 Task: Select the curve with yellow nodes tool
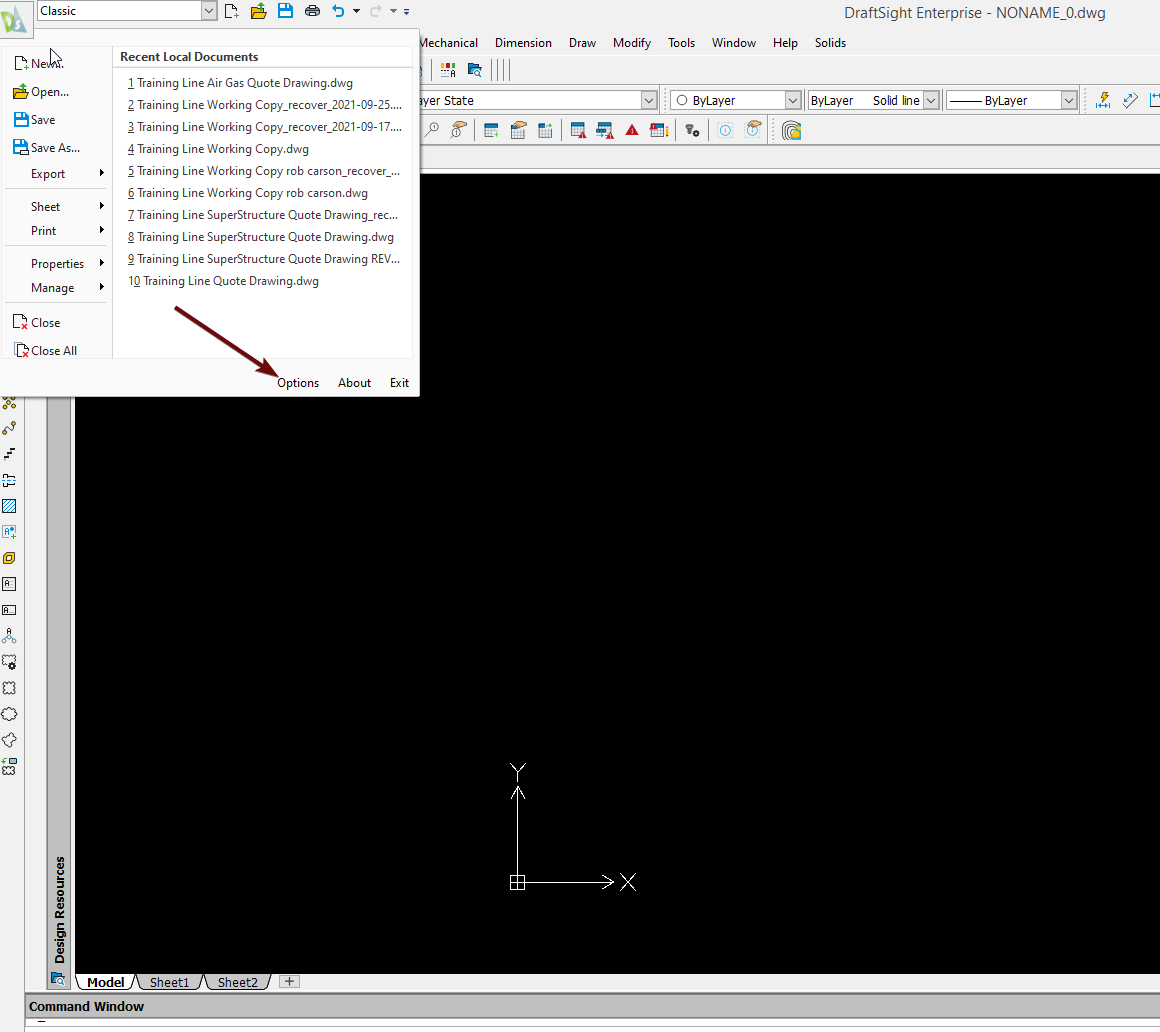pyautogui.click(x=9, y=428)
